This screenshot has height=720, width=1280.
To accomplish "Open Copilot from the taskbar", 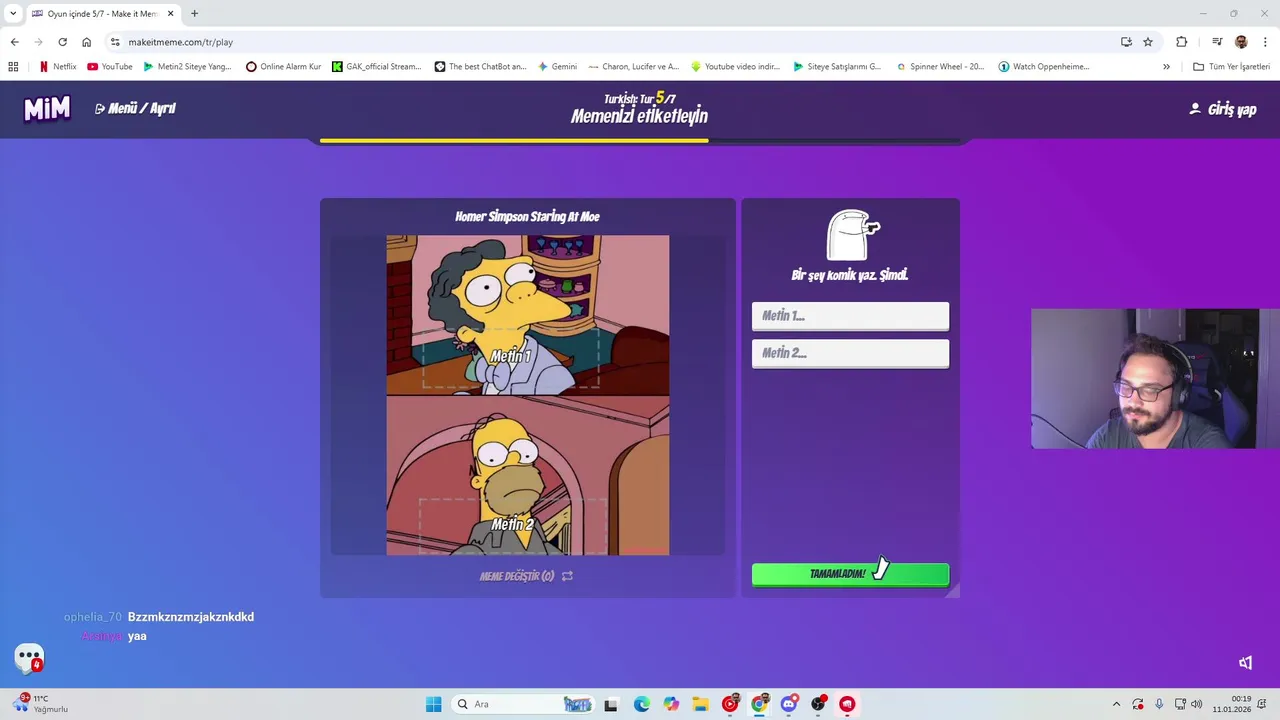I will [671, 704].
